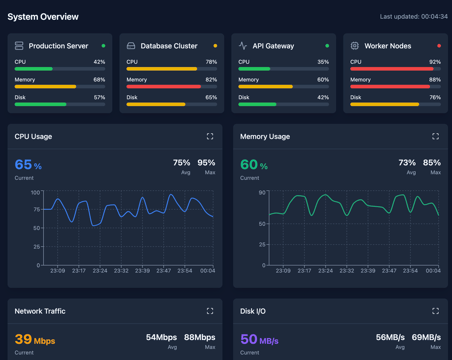452x360 pixels.
Task: Expand the Network Traffic panel fullscreen
Action: point(210,311)
